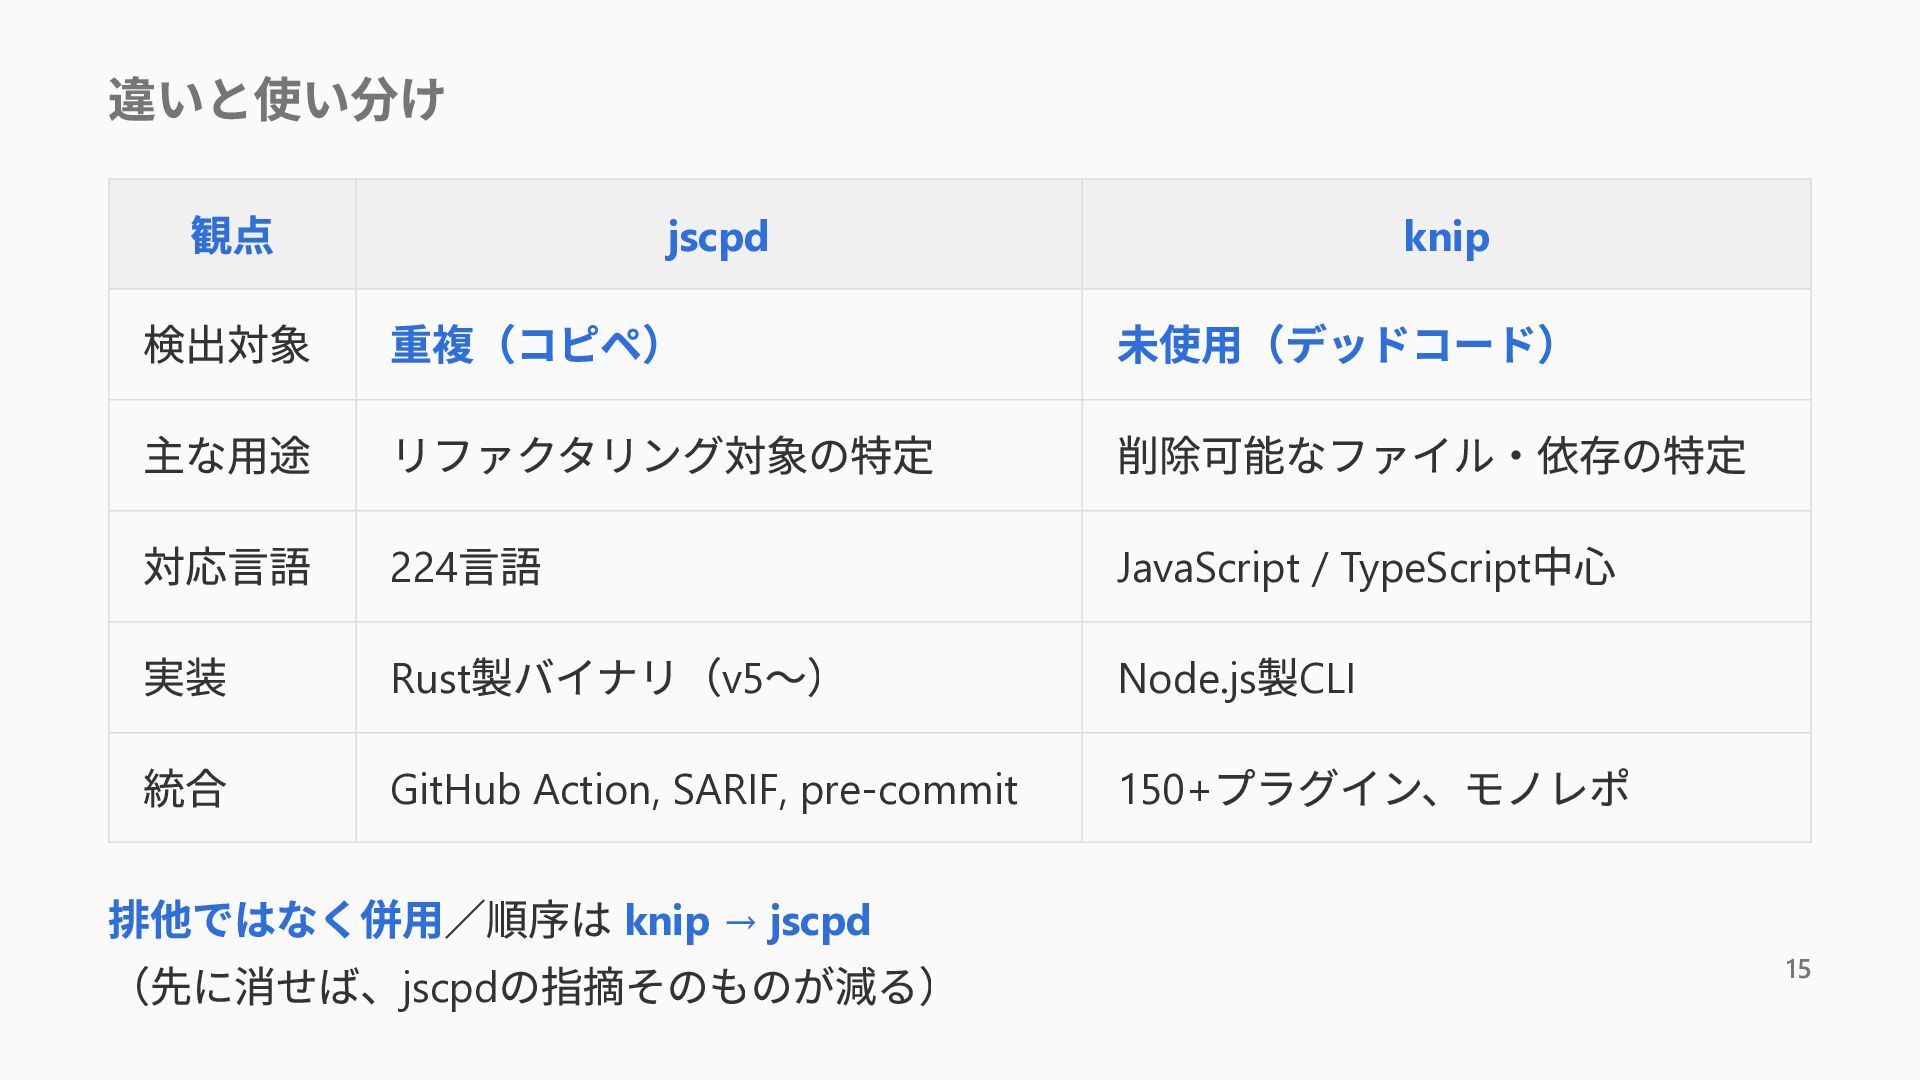
Task: Click the GitHub Action, SARIF, pre-commit cell
Action: pyautogui.click(x=718, y=788)
